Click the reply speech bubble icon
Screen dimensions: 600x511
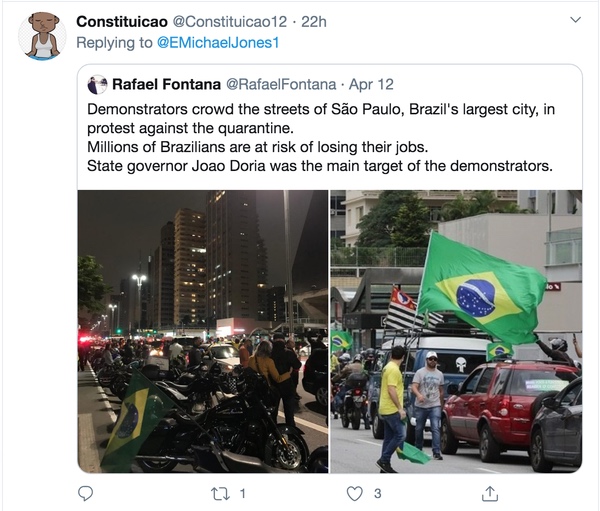click(x=85, y=493)
